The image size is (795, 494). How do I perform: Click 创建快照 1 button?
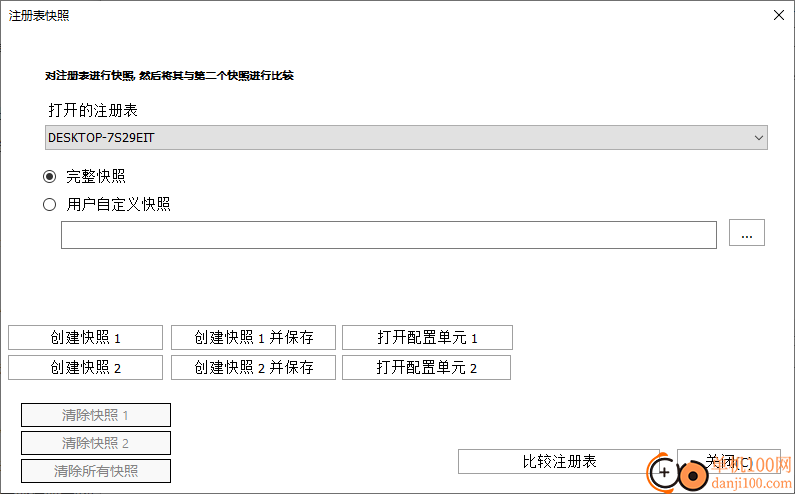(85, 337)
